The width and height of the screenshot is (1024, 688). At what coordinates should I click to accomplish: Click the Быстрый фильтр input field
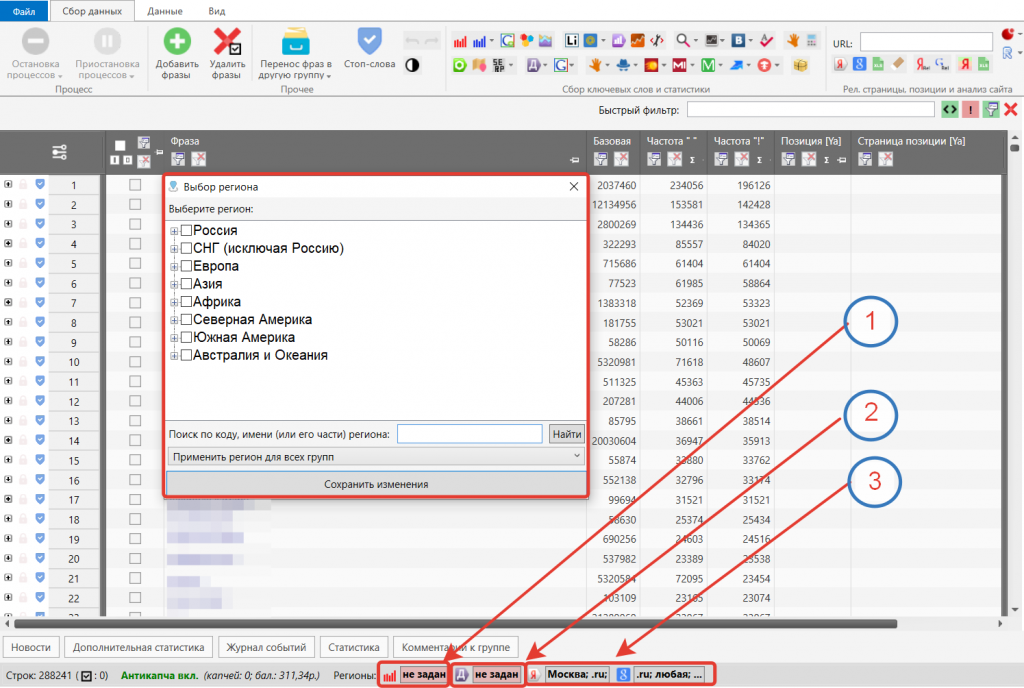click(811, 110)
